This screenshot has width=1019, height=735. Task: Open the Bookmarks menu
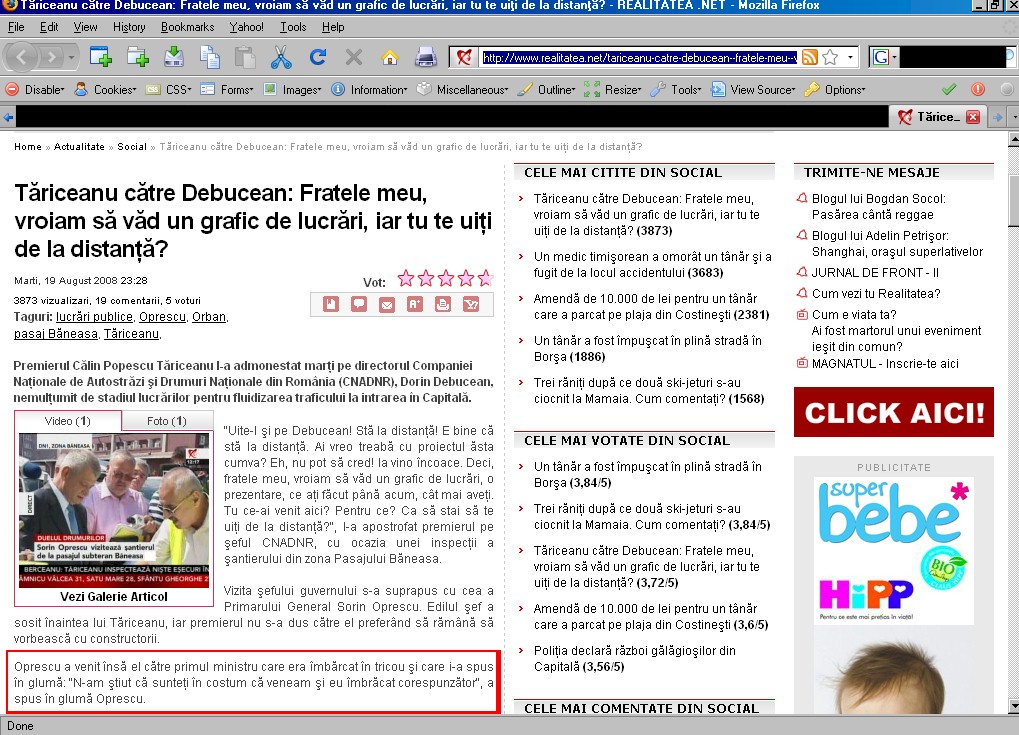[x=187, y=27]
